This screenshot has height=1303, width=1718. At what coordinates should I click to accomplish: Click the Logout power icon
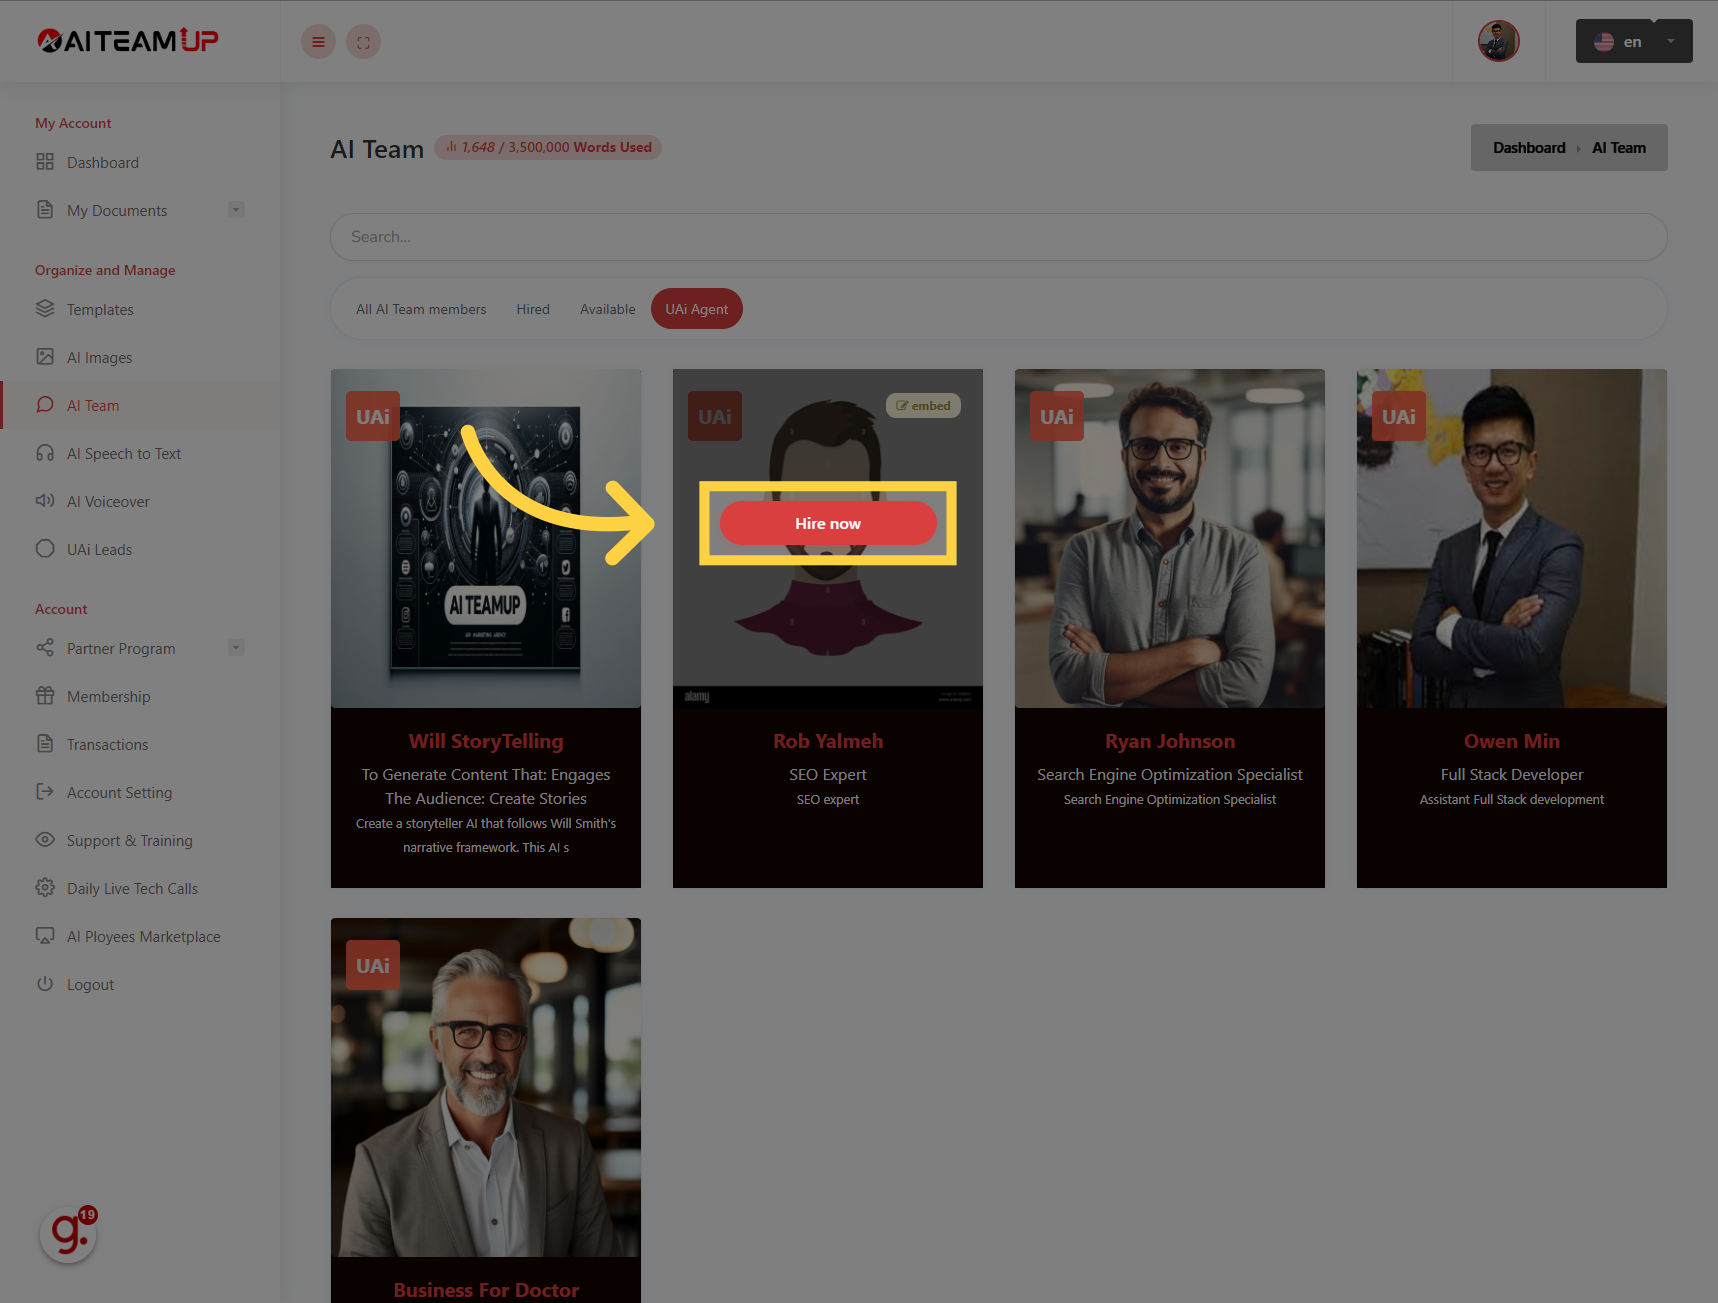pyautogui.click(x=45, y=984)
